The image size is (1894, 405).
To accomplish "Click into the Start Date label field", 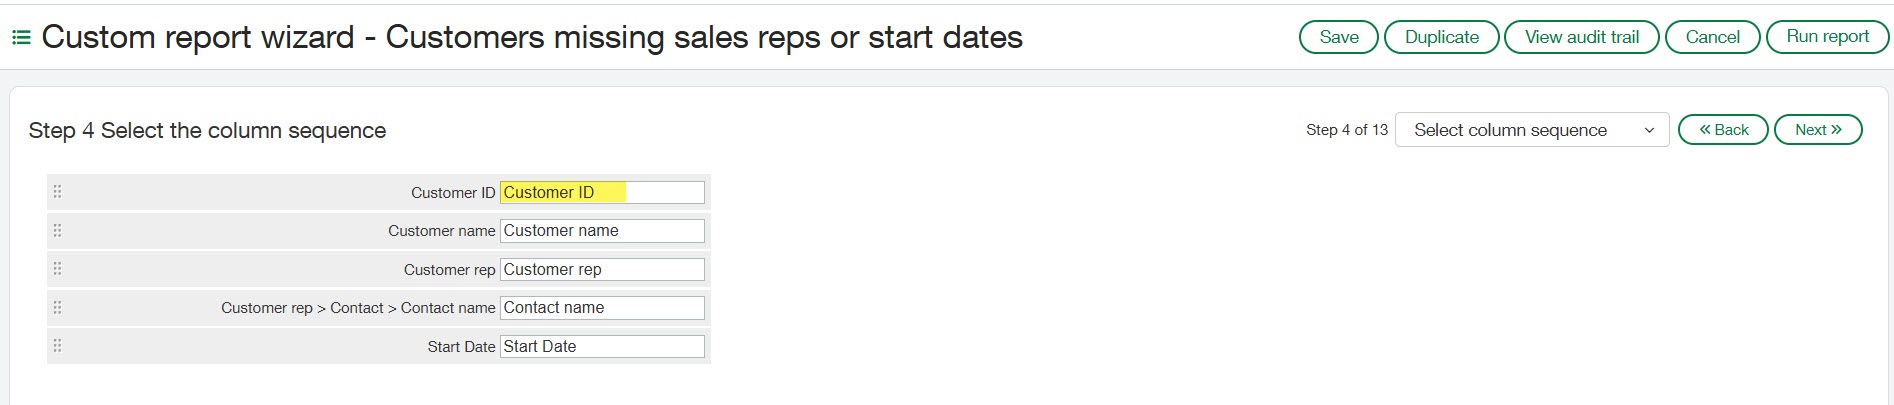I will [602, 347].
